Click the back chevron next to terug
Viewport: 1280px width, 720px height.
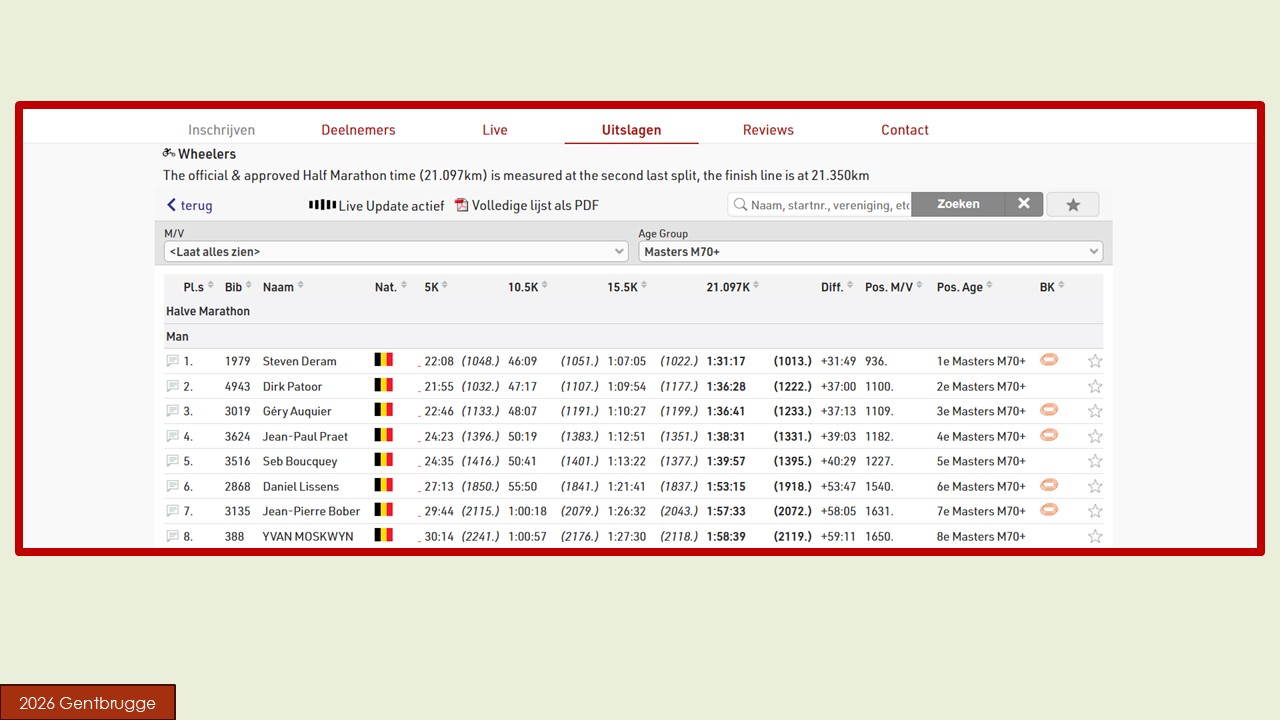point(171,205)
